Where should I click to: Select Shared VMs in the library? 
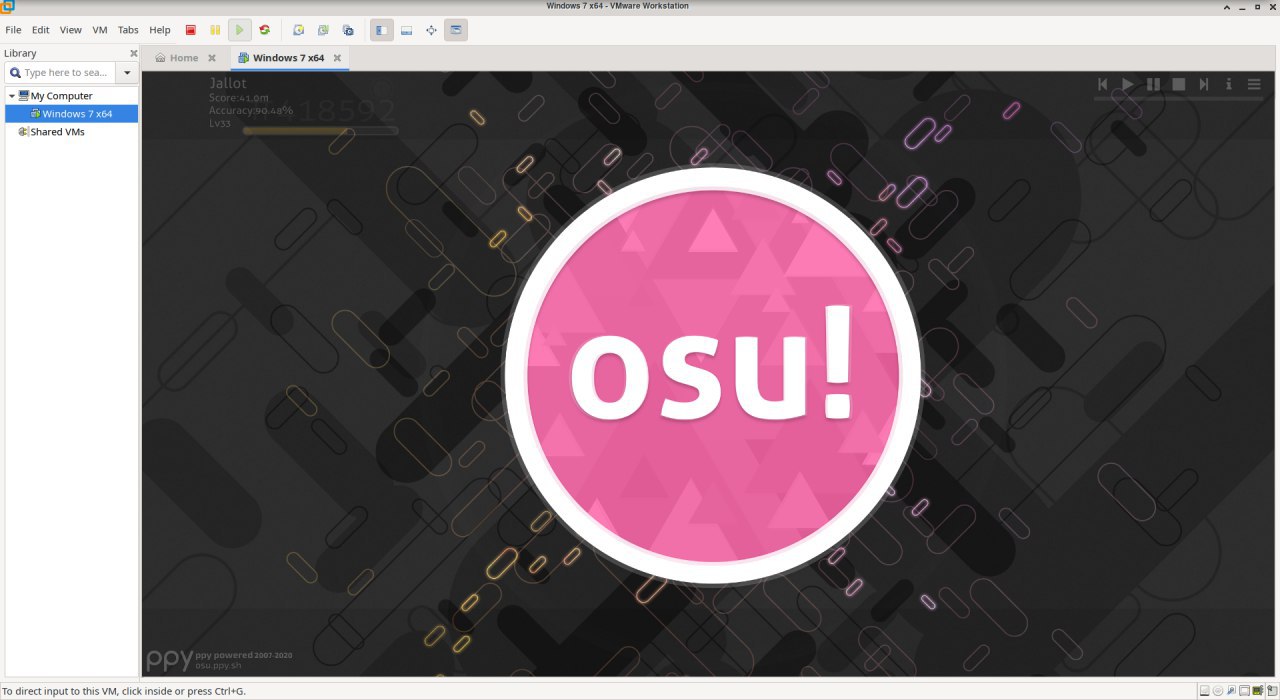click(57, 132)
